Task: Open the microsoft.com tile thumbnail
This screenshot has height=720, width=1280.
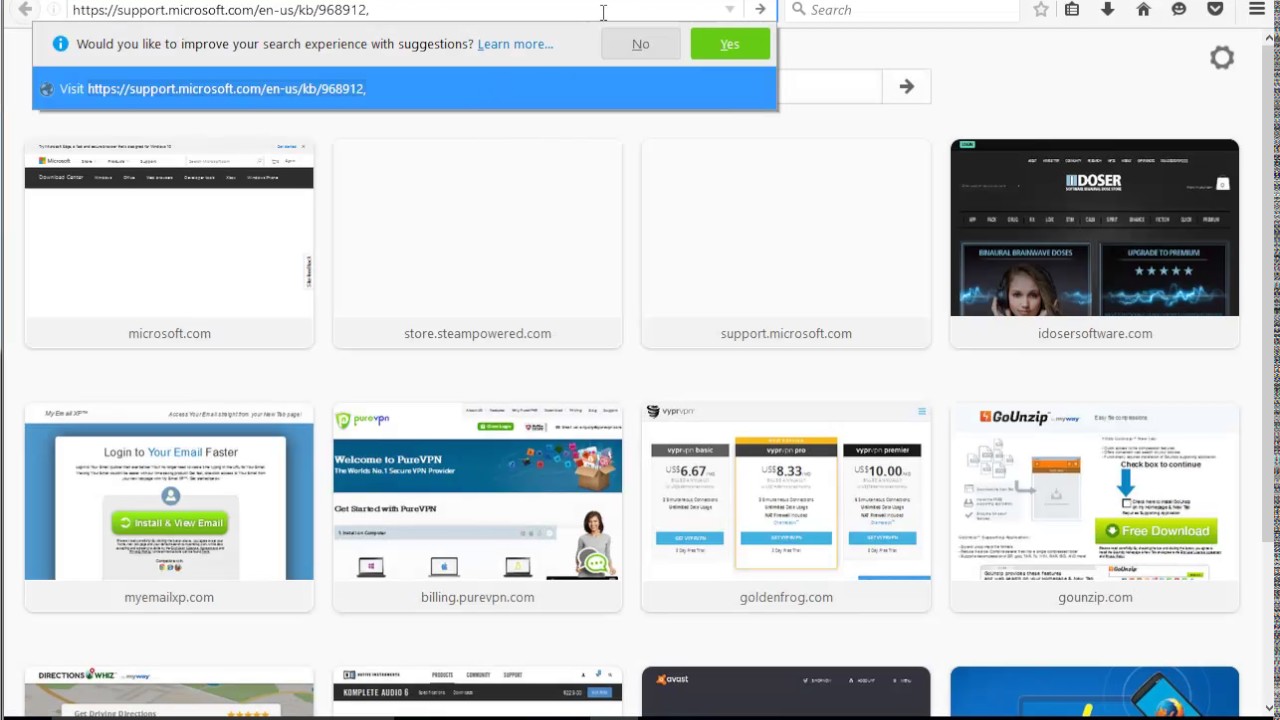Action: click(169, 228)
